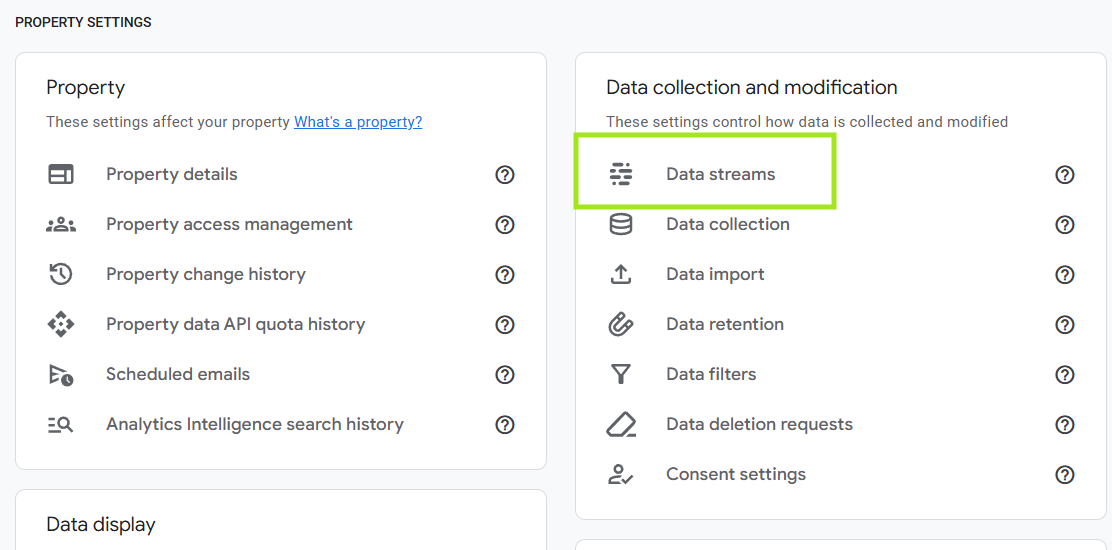Click the "Property" card heading

86,88
